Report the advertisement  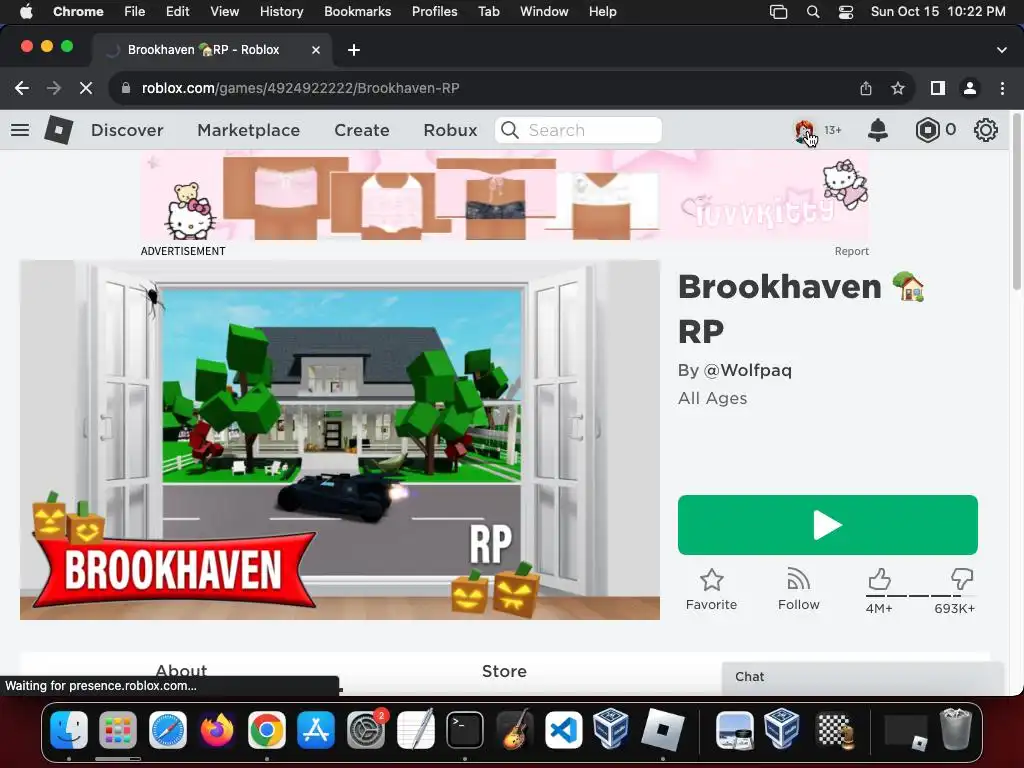pos(852,251)
